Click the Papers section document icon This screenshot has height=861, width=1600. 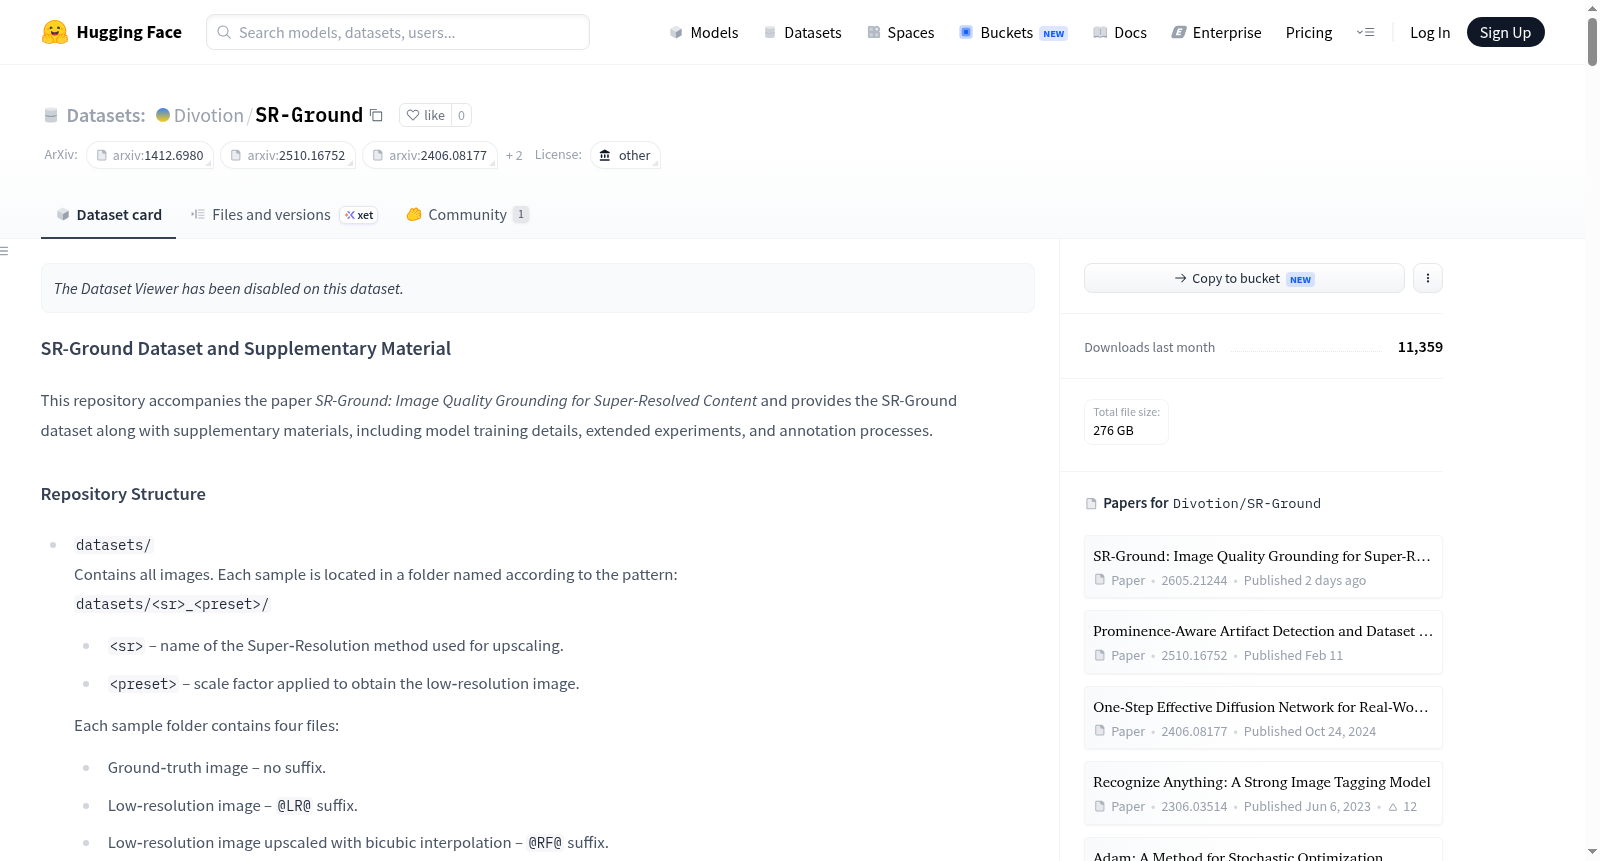point(1091,504)
